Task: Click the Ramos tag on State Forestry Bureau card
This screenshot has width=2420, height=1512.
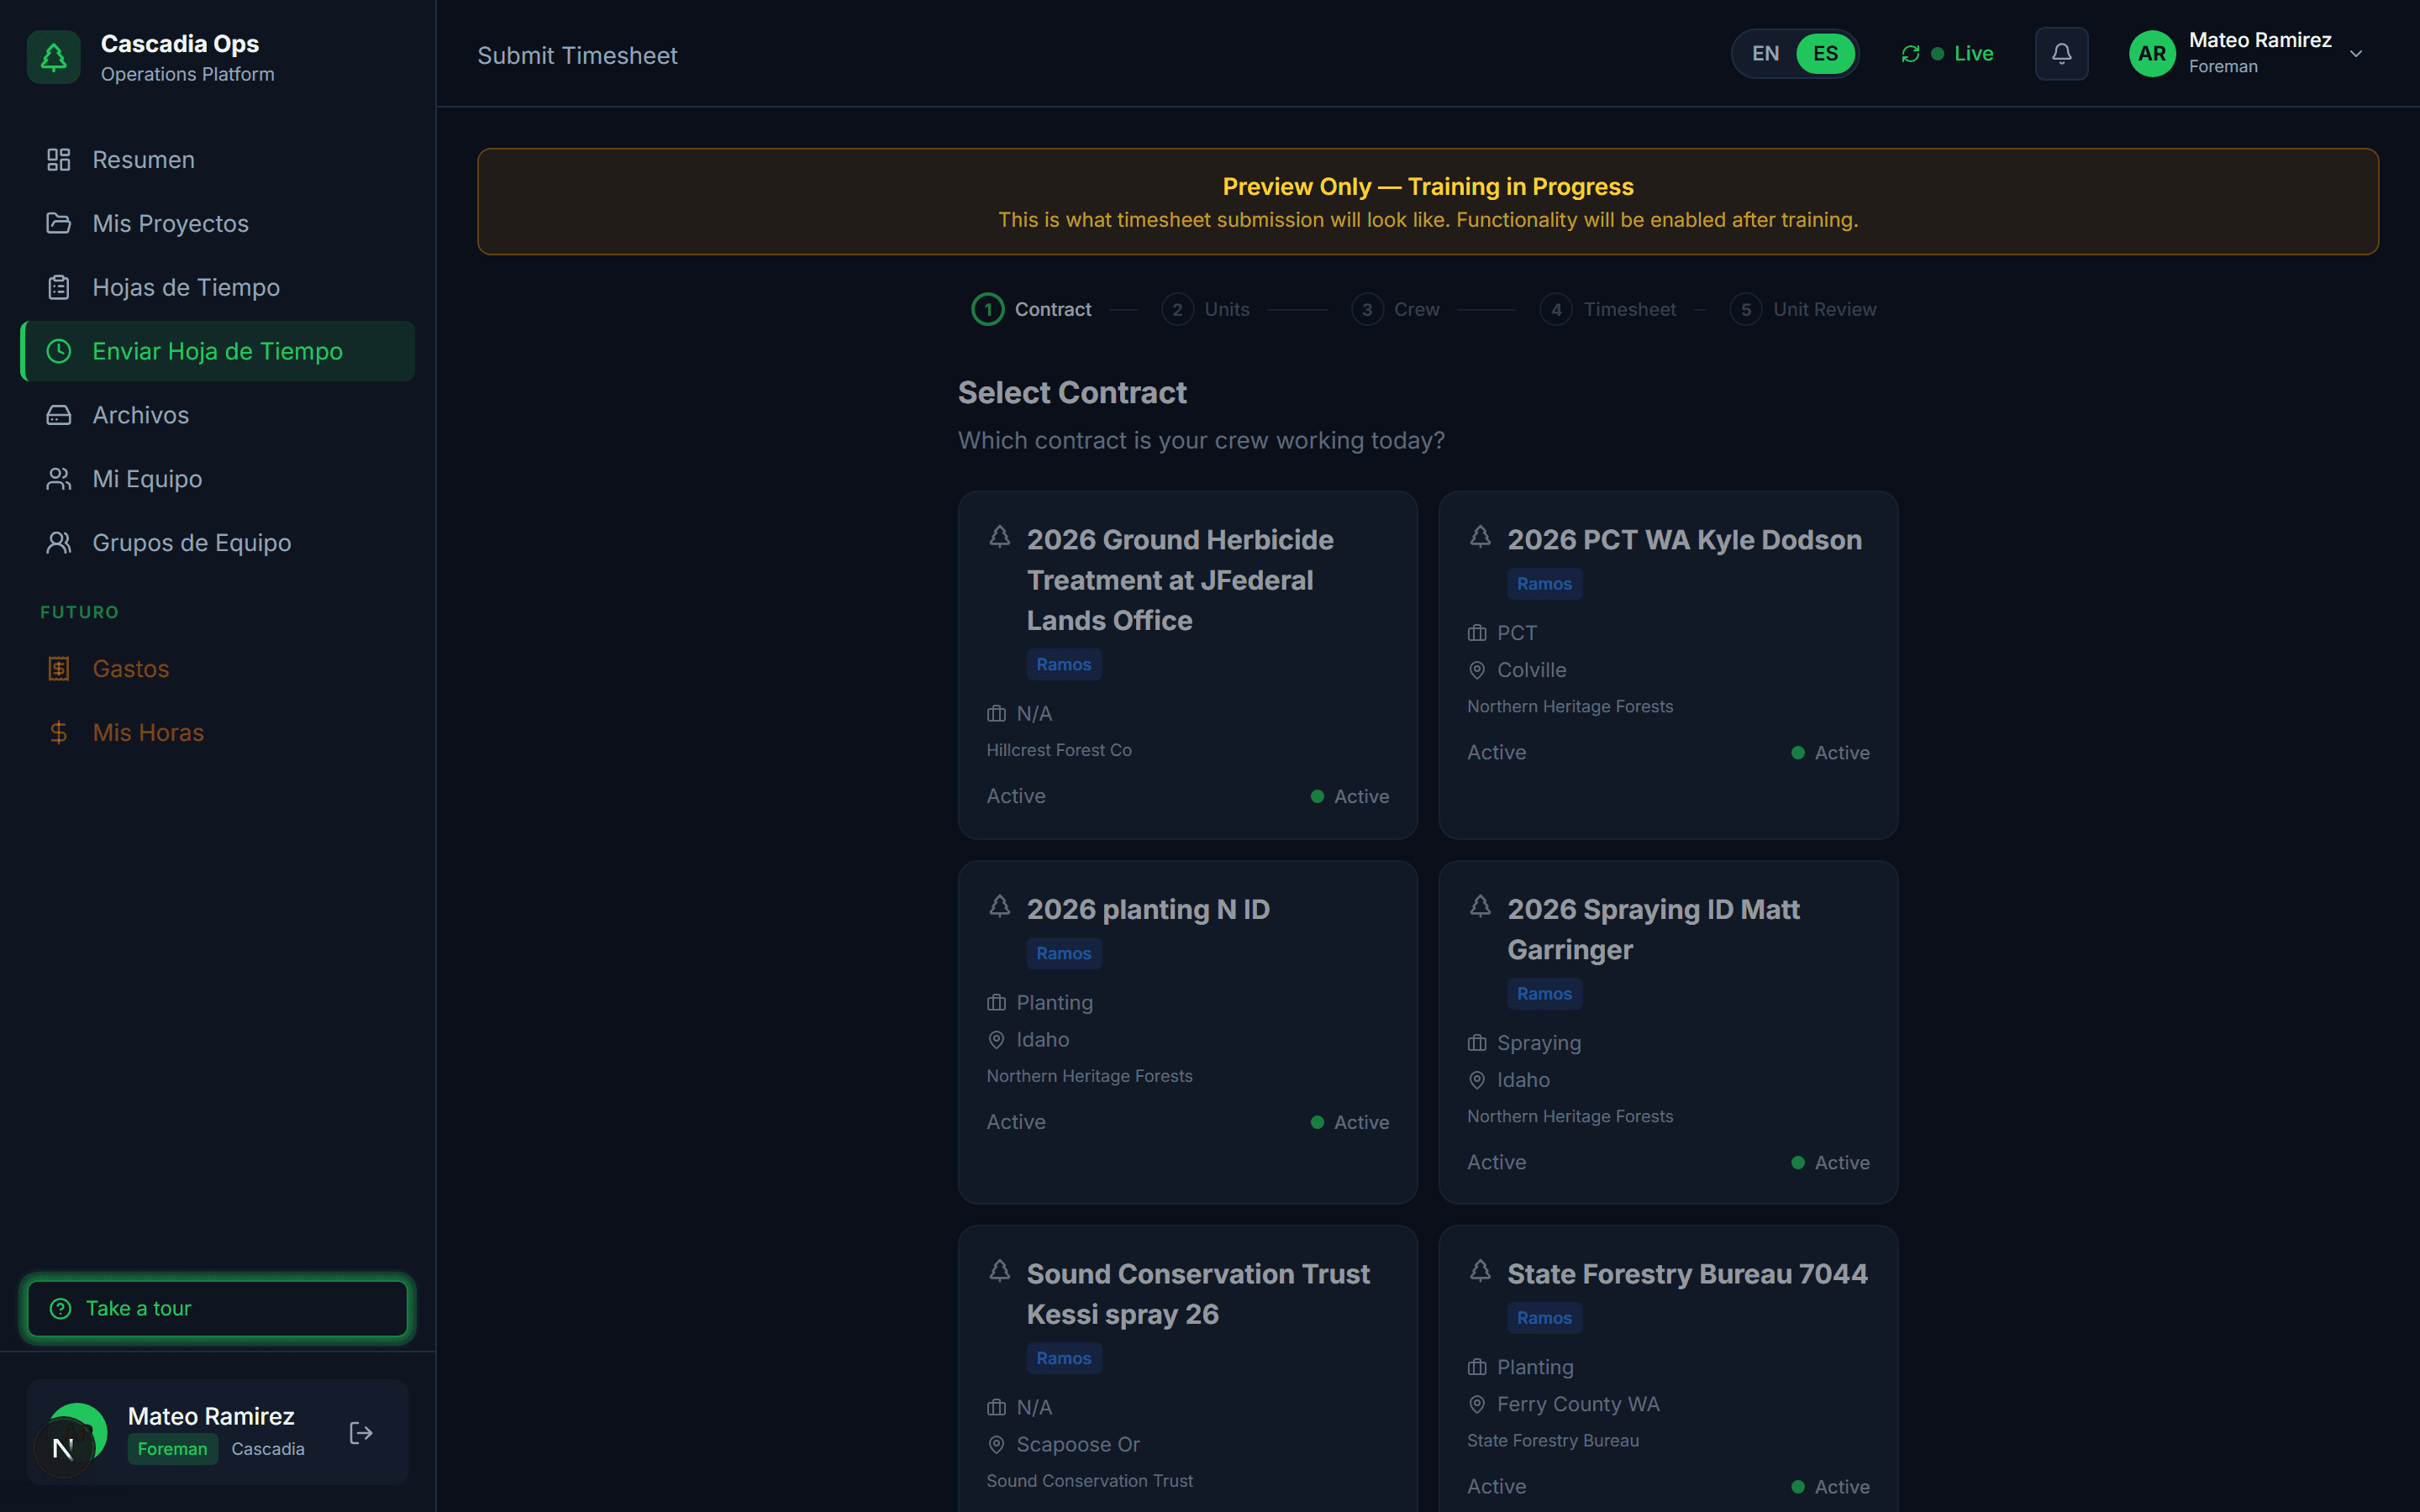Action: click(1544, 1318)
